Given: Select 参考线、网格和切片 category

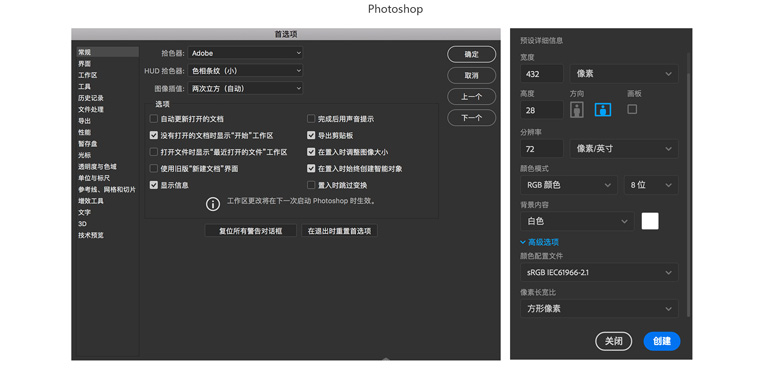Looking at the screenshot, I should pyautogui.click(x=107, y=189).
